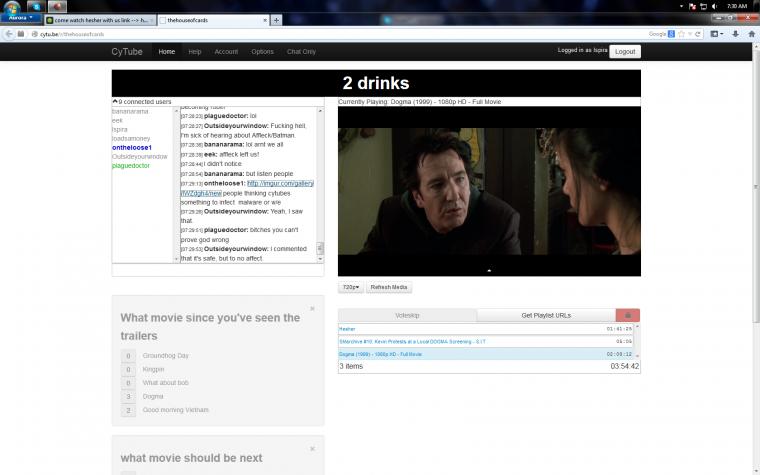The image size is (760, 475).
Task: Select user ontheloose1 in userlist
Action: [x=132, y=147]
